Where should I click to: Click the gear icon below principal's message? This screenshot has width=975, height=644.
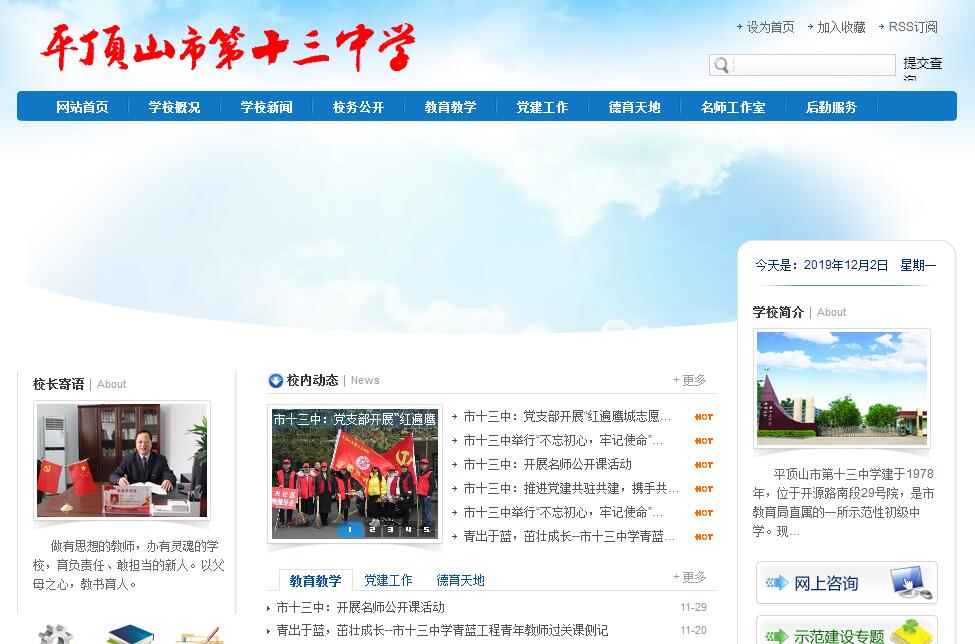click(x=55, y=634)
